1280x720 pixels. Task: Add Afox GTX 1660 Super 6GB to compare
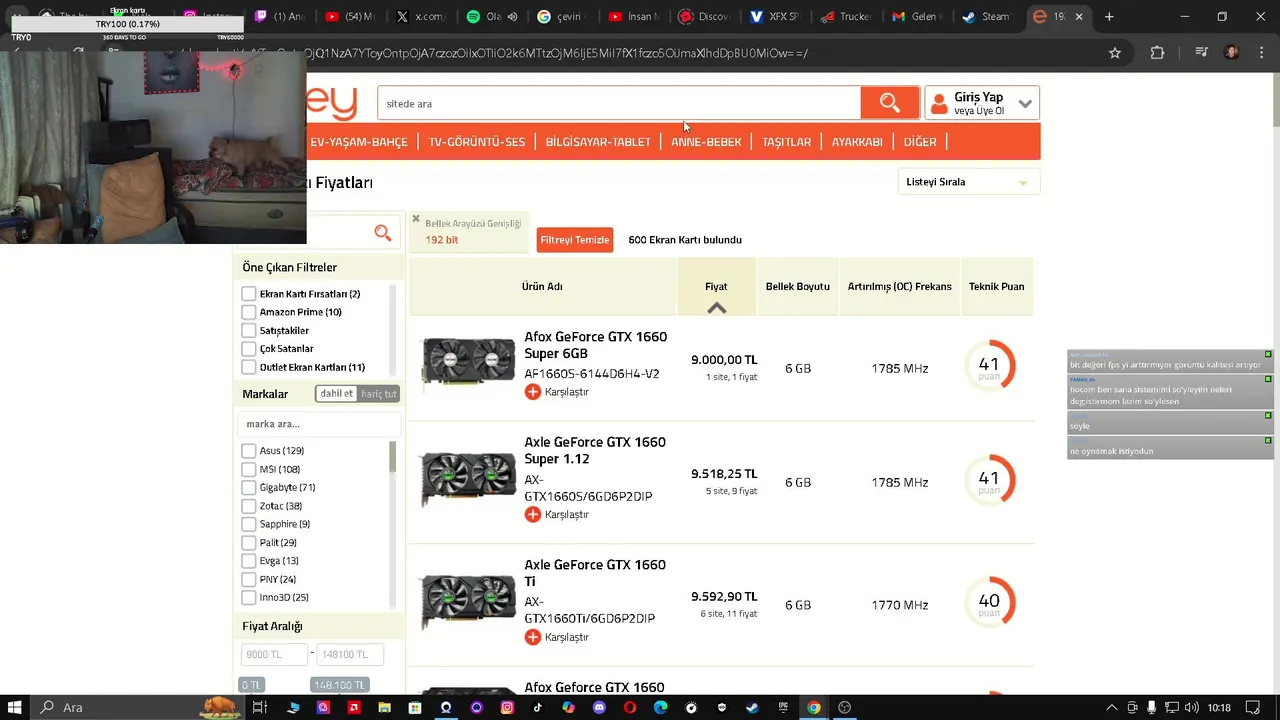point(533,392)
